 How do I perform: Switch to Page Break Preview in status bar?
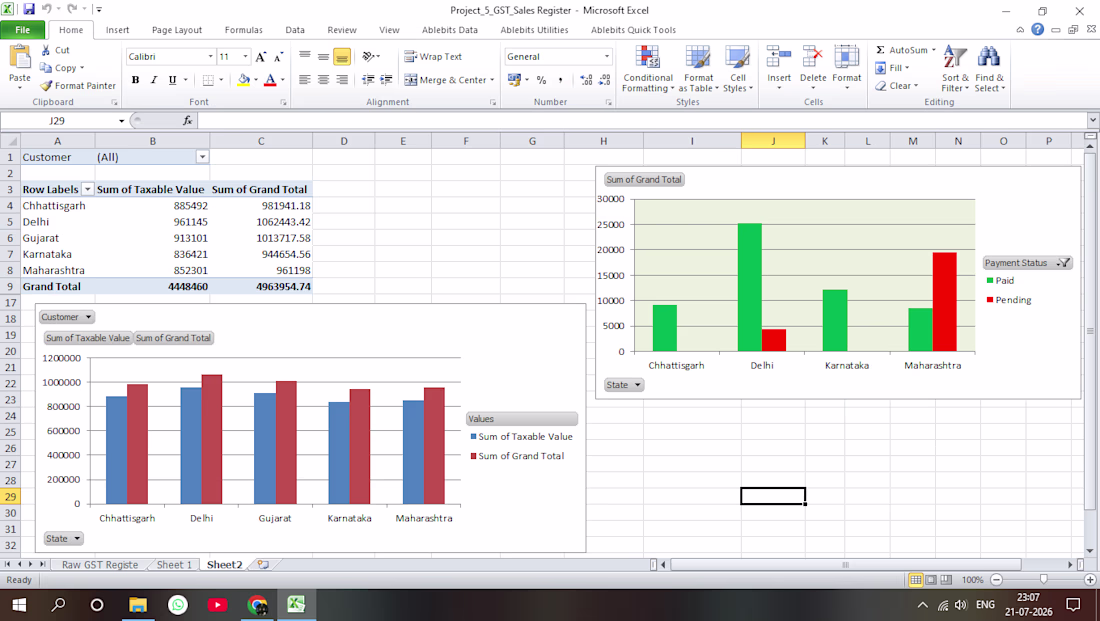(x=946, y=580)
